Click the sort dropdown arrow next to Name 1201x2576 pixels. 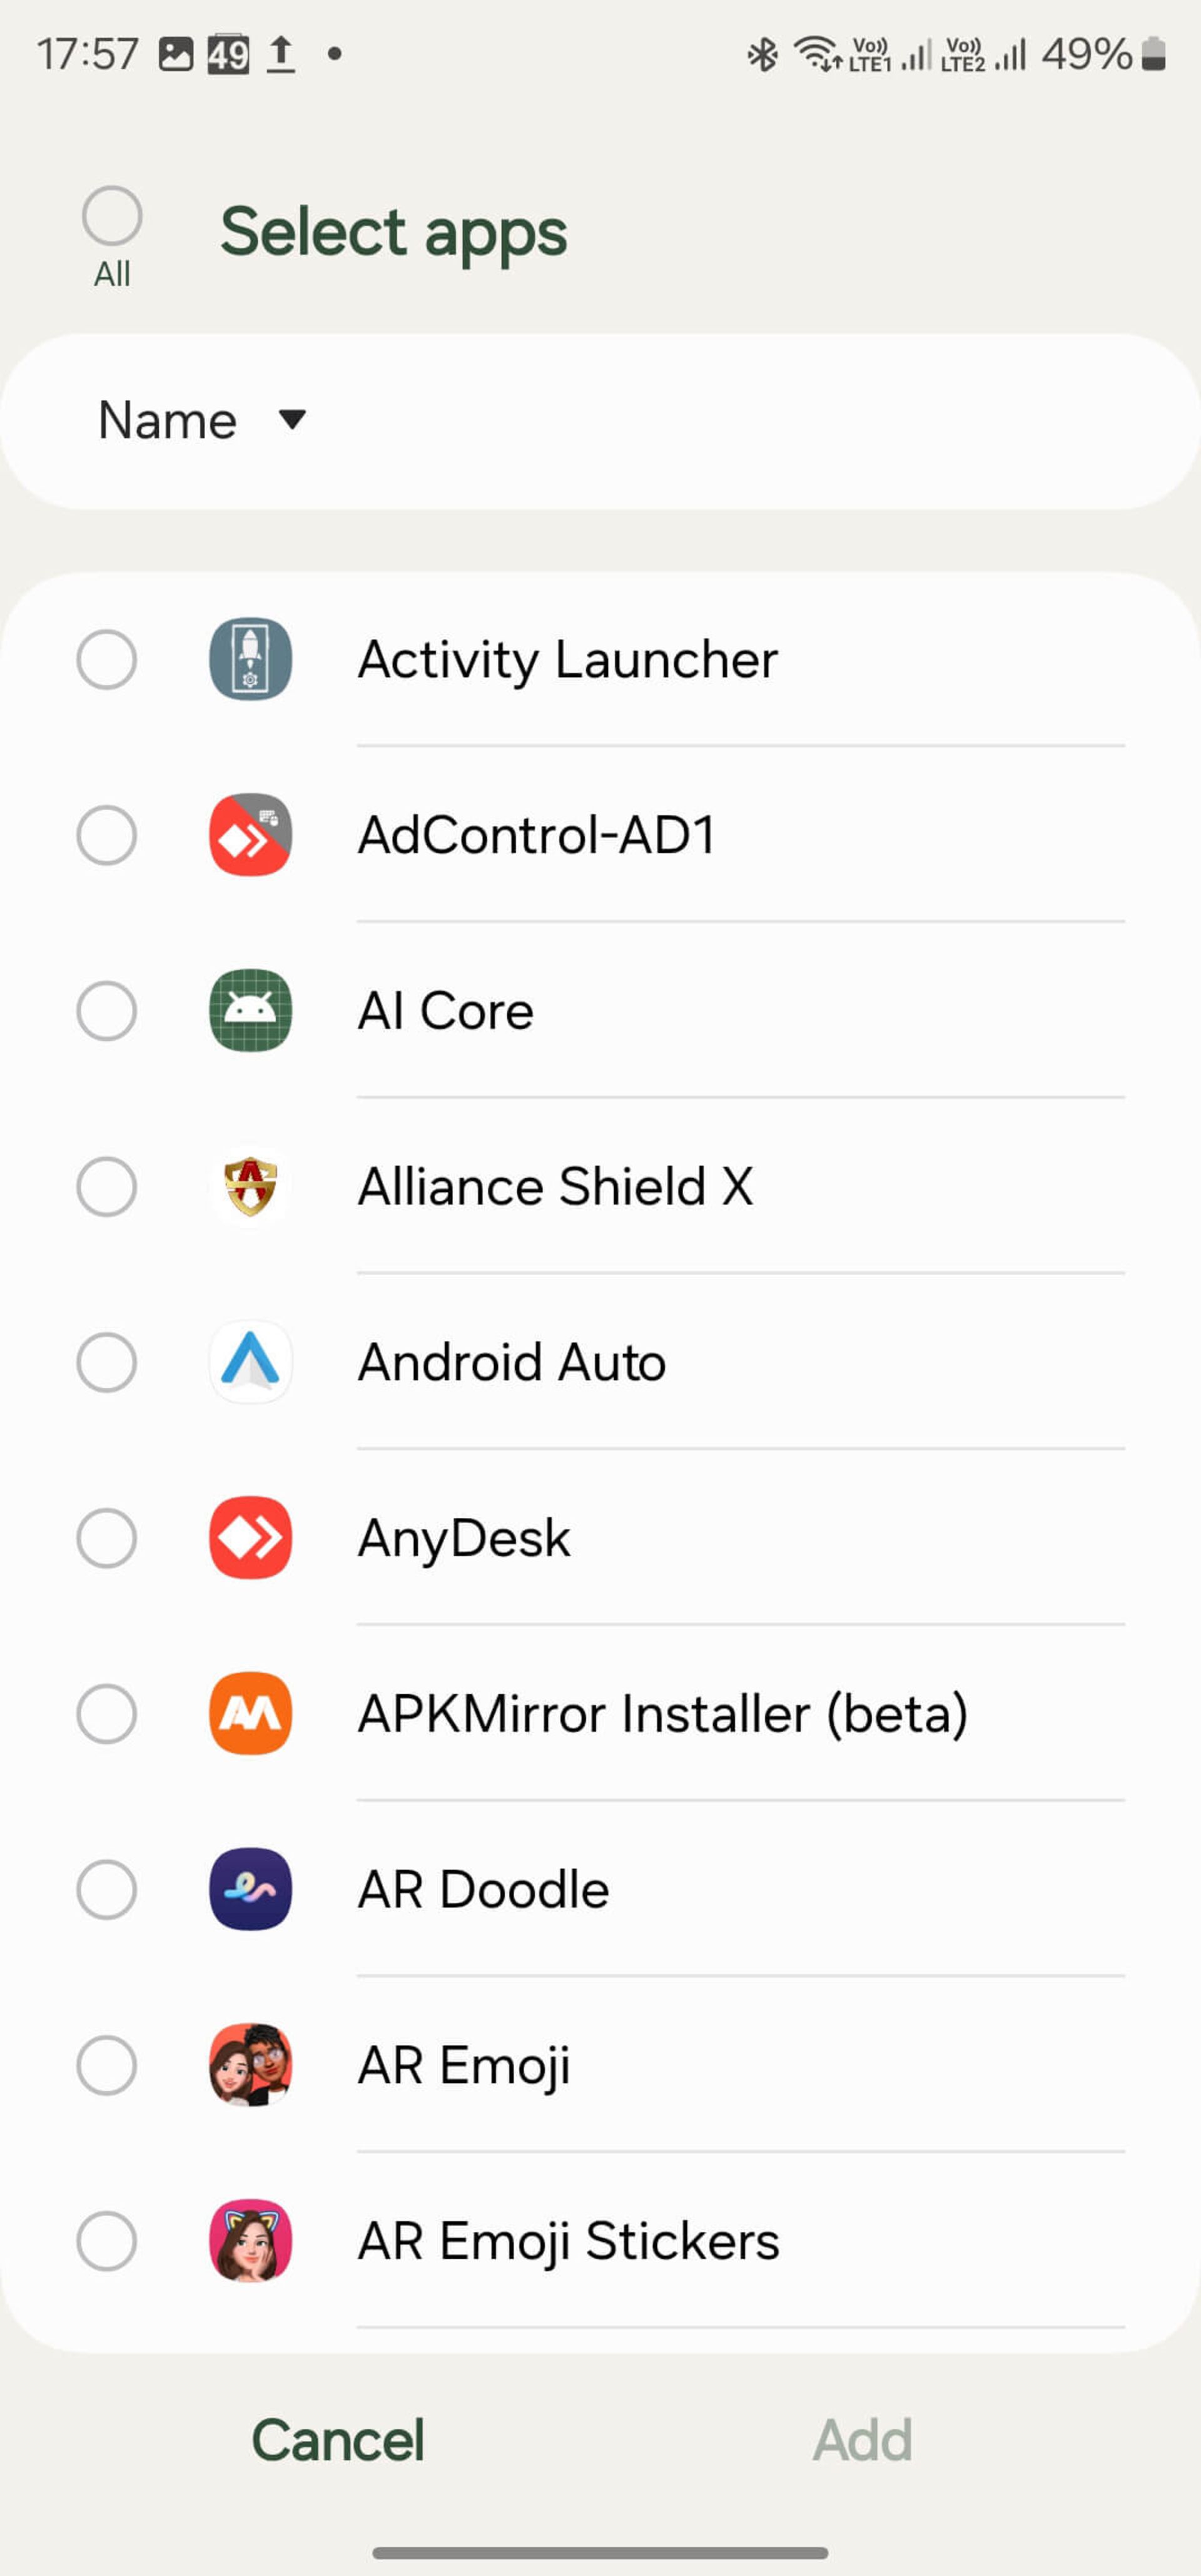[292, 420]
